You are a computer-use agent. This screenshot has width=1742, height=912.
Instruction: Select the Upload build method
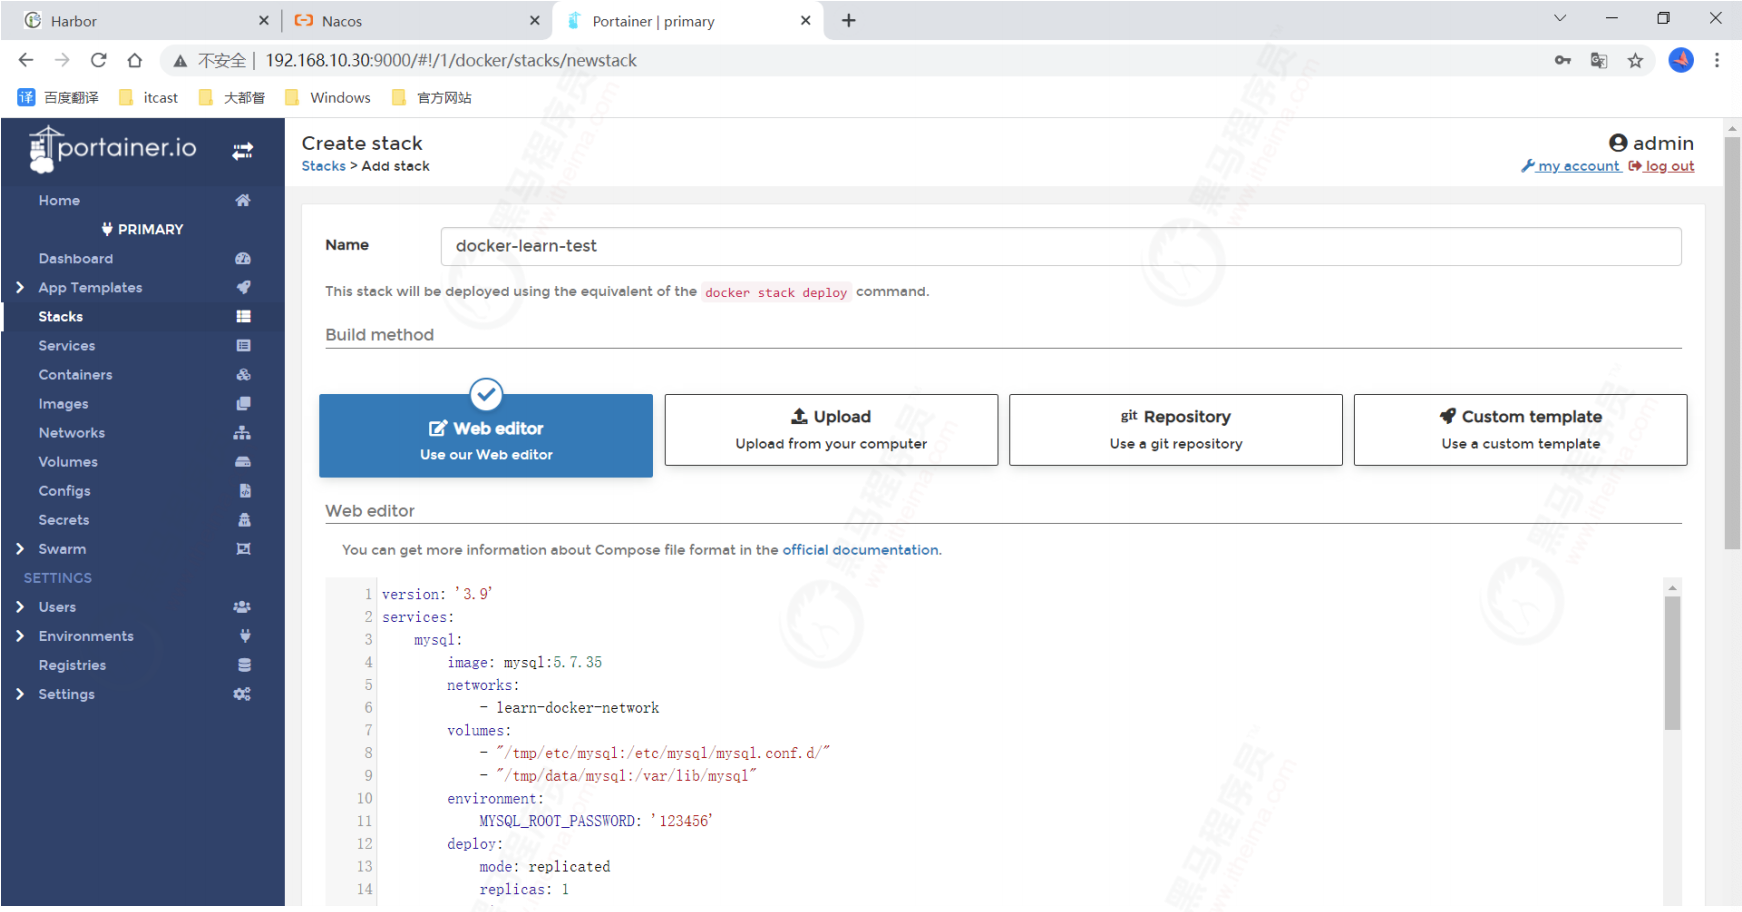(x=831, y=429)
